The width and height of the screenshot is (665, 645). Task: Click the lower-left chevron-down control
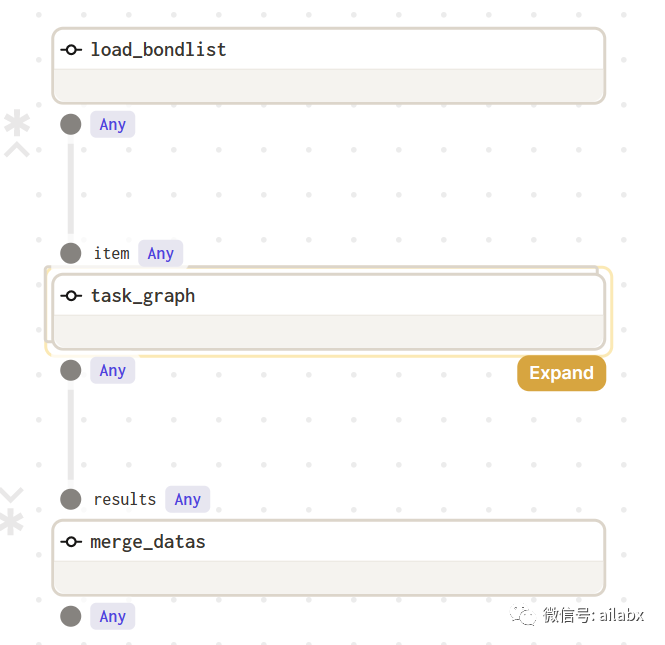[12, 496]
